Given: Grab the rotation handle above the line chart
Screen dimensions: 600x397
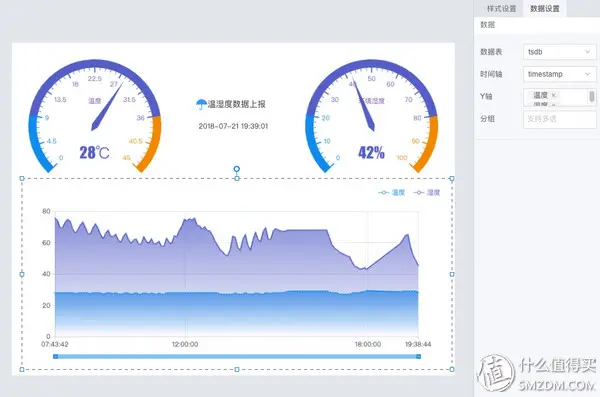Looking at the screenshot, I should click(x=237, y=169).
